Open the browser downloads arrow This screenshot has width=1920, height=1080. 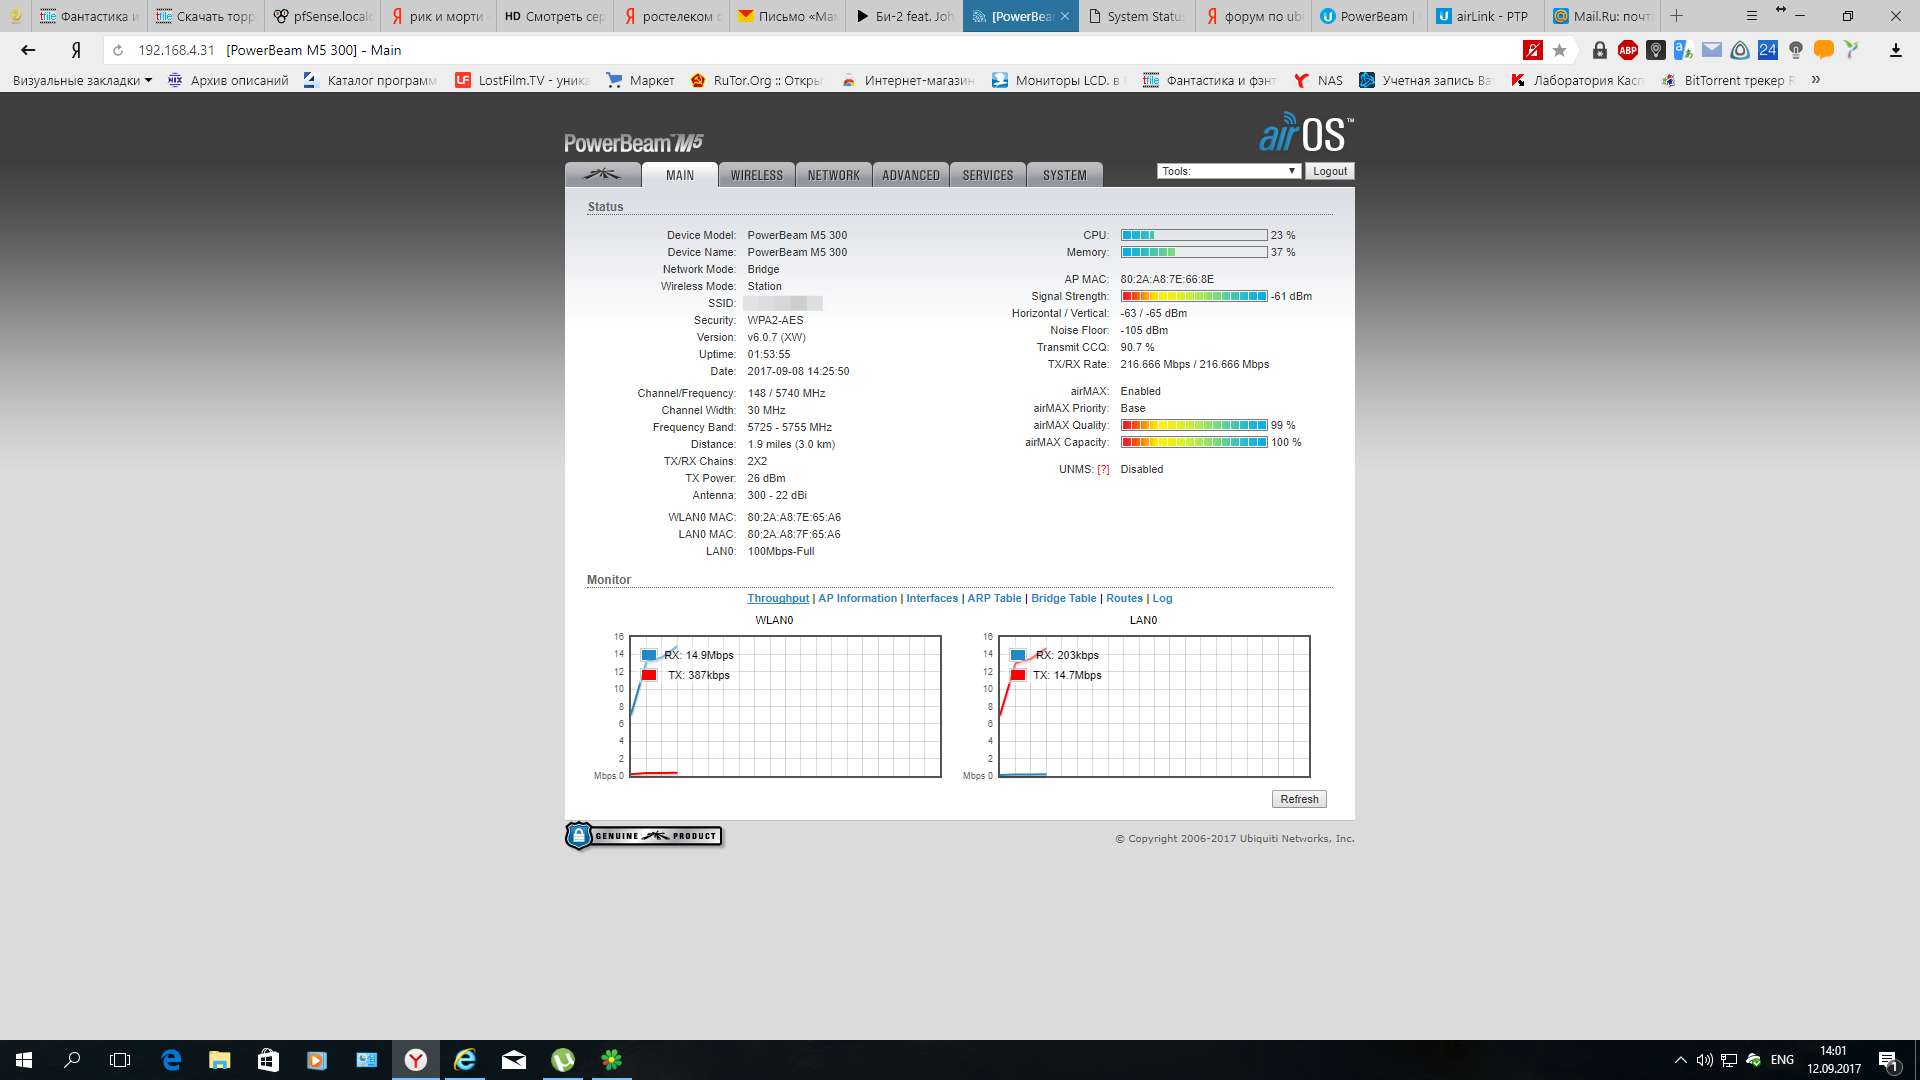[1895, 50]
